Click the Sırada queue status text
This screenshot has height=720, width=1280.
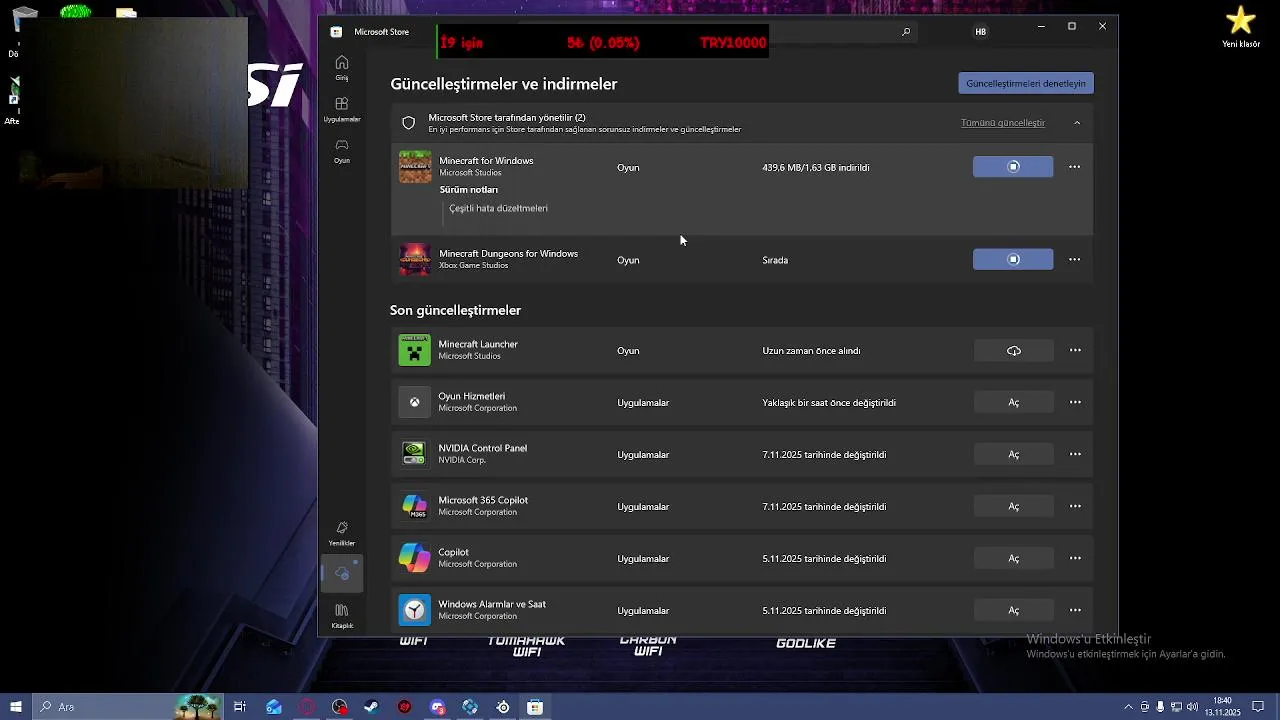(x=775, y=260)
